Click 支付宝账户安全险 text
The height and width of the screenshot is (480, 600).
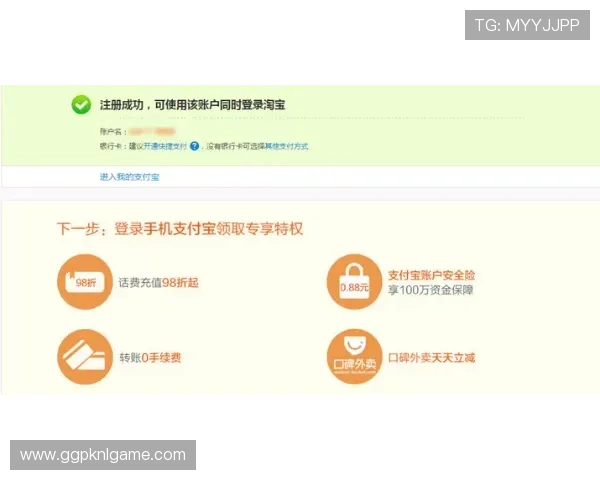point(432,275)
